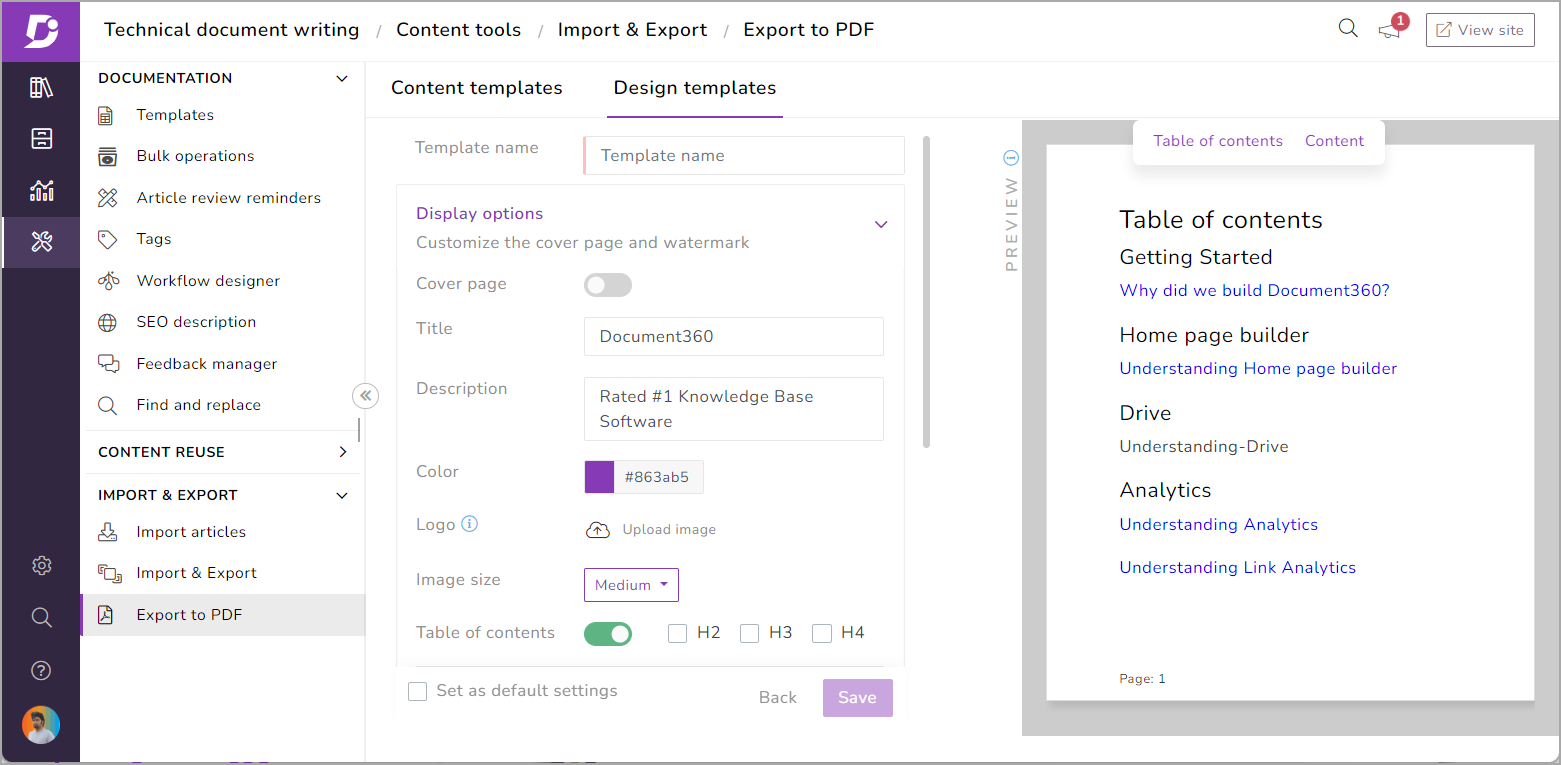
Task: Open the Settings gear icon in left rail
Action: point(41,565)
